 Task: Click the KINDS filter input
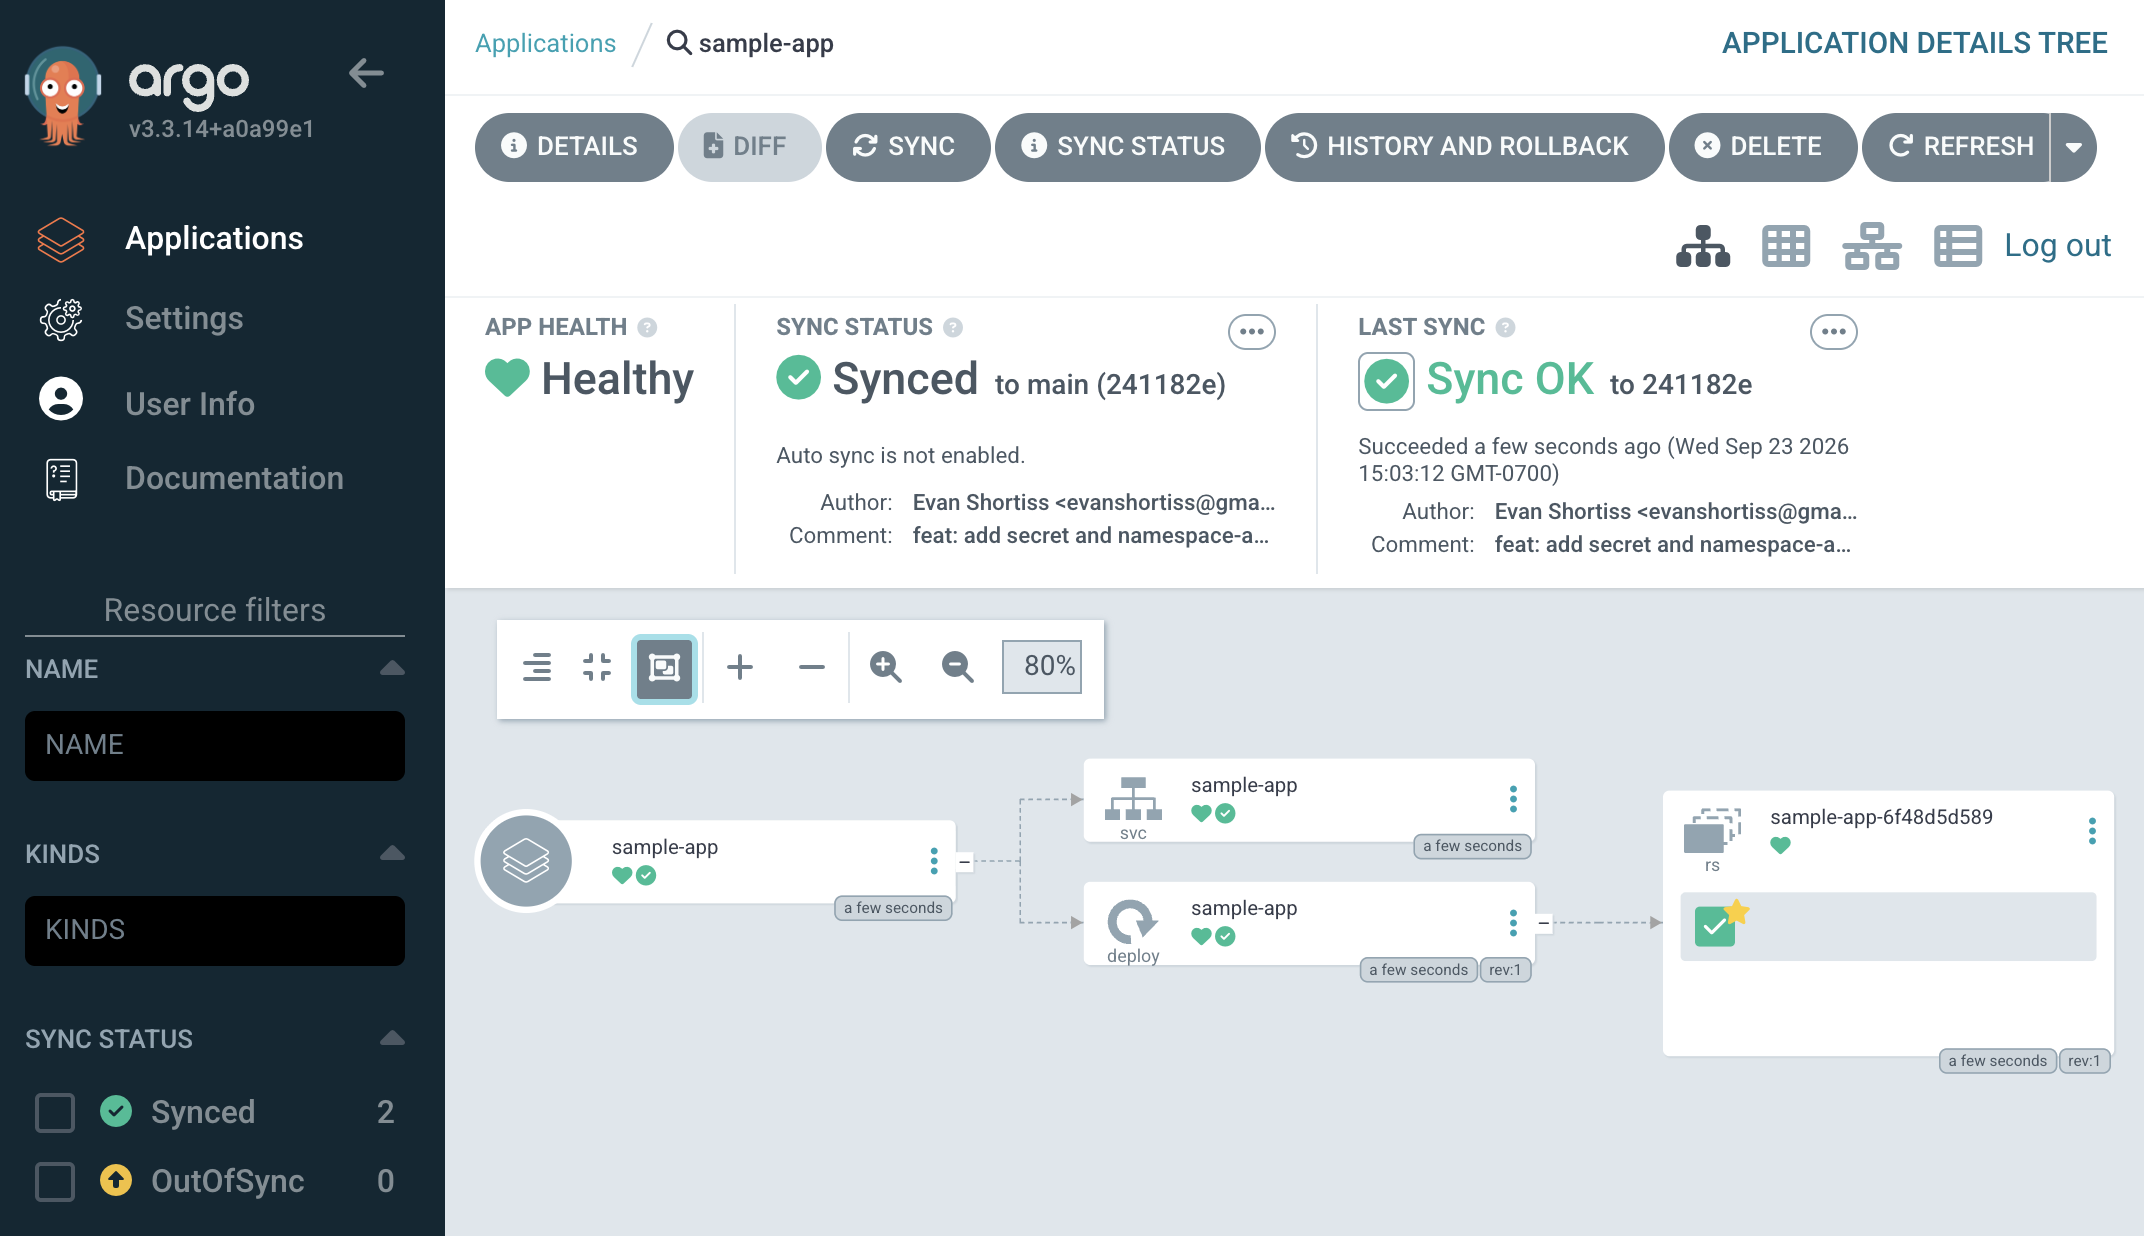click(215, 930)
